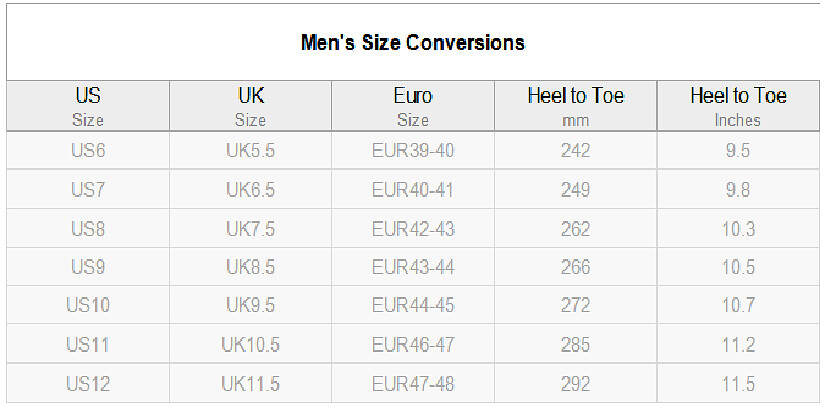Viewport: 825px width, 414px height.
Task: Click the Heel to Toe mm header
Action: (575, 107)
